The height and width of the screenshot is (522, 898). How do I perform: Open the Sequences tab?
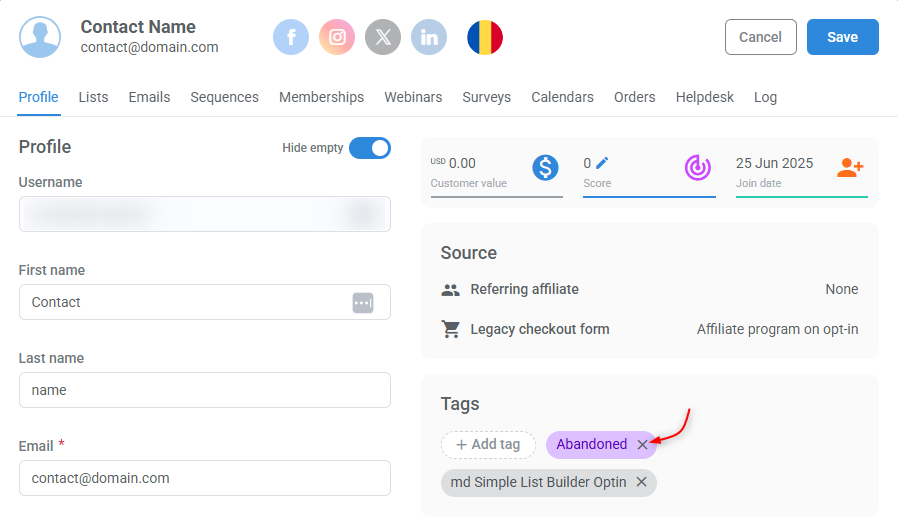(x=224, y=97)
